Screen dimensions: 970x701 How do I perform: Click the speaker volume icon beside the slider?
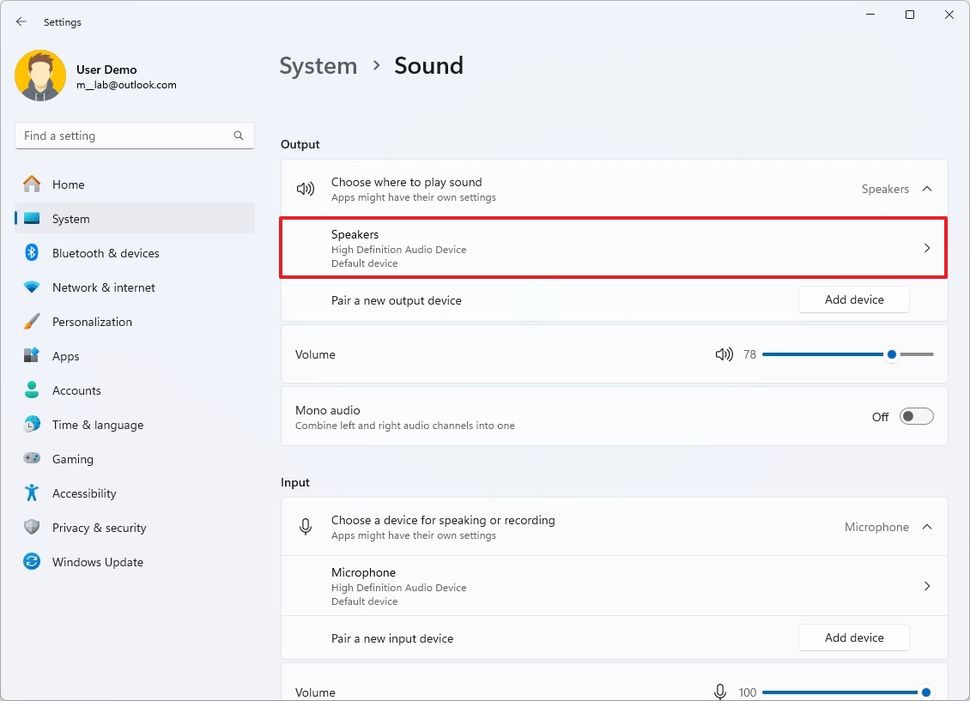(723, 353)
